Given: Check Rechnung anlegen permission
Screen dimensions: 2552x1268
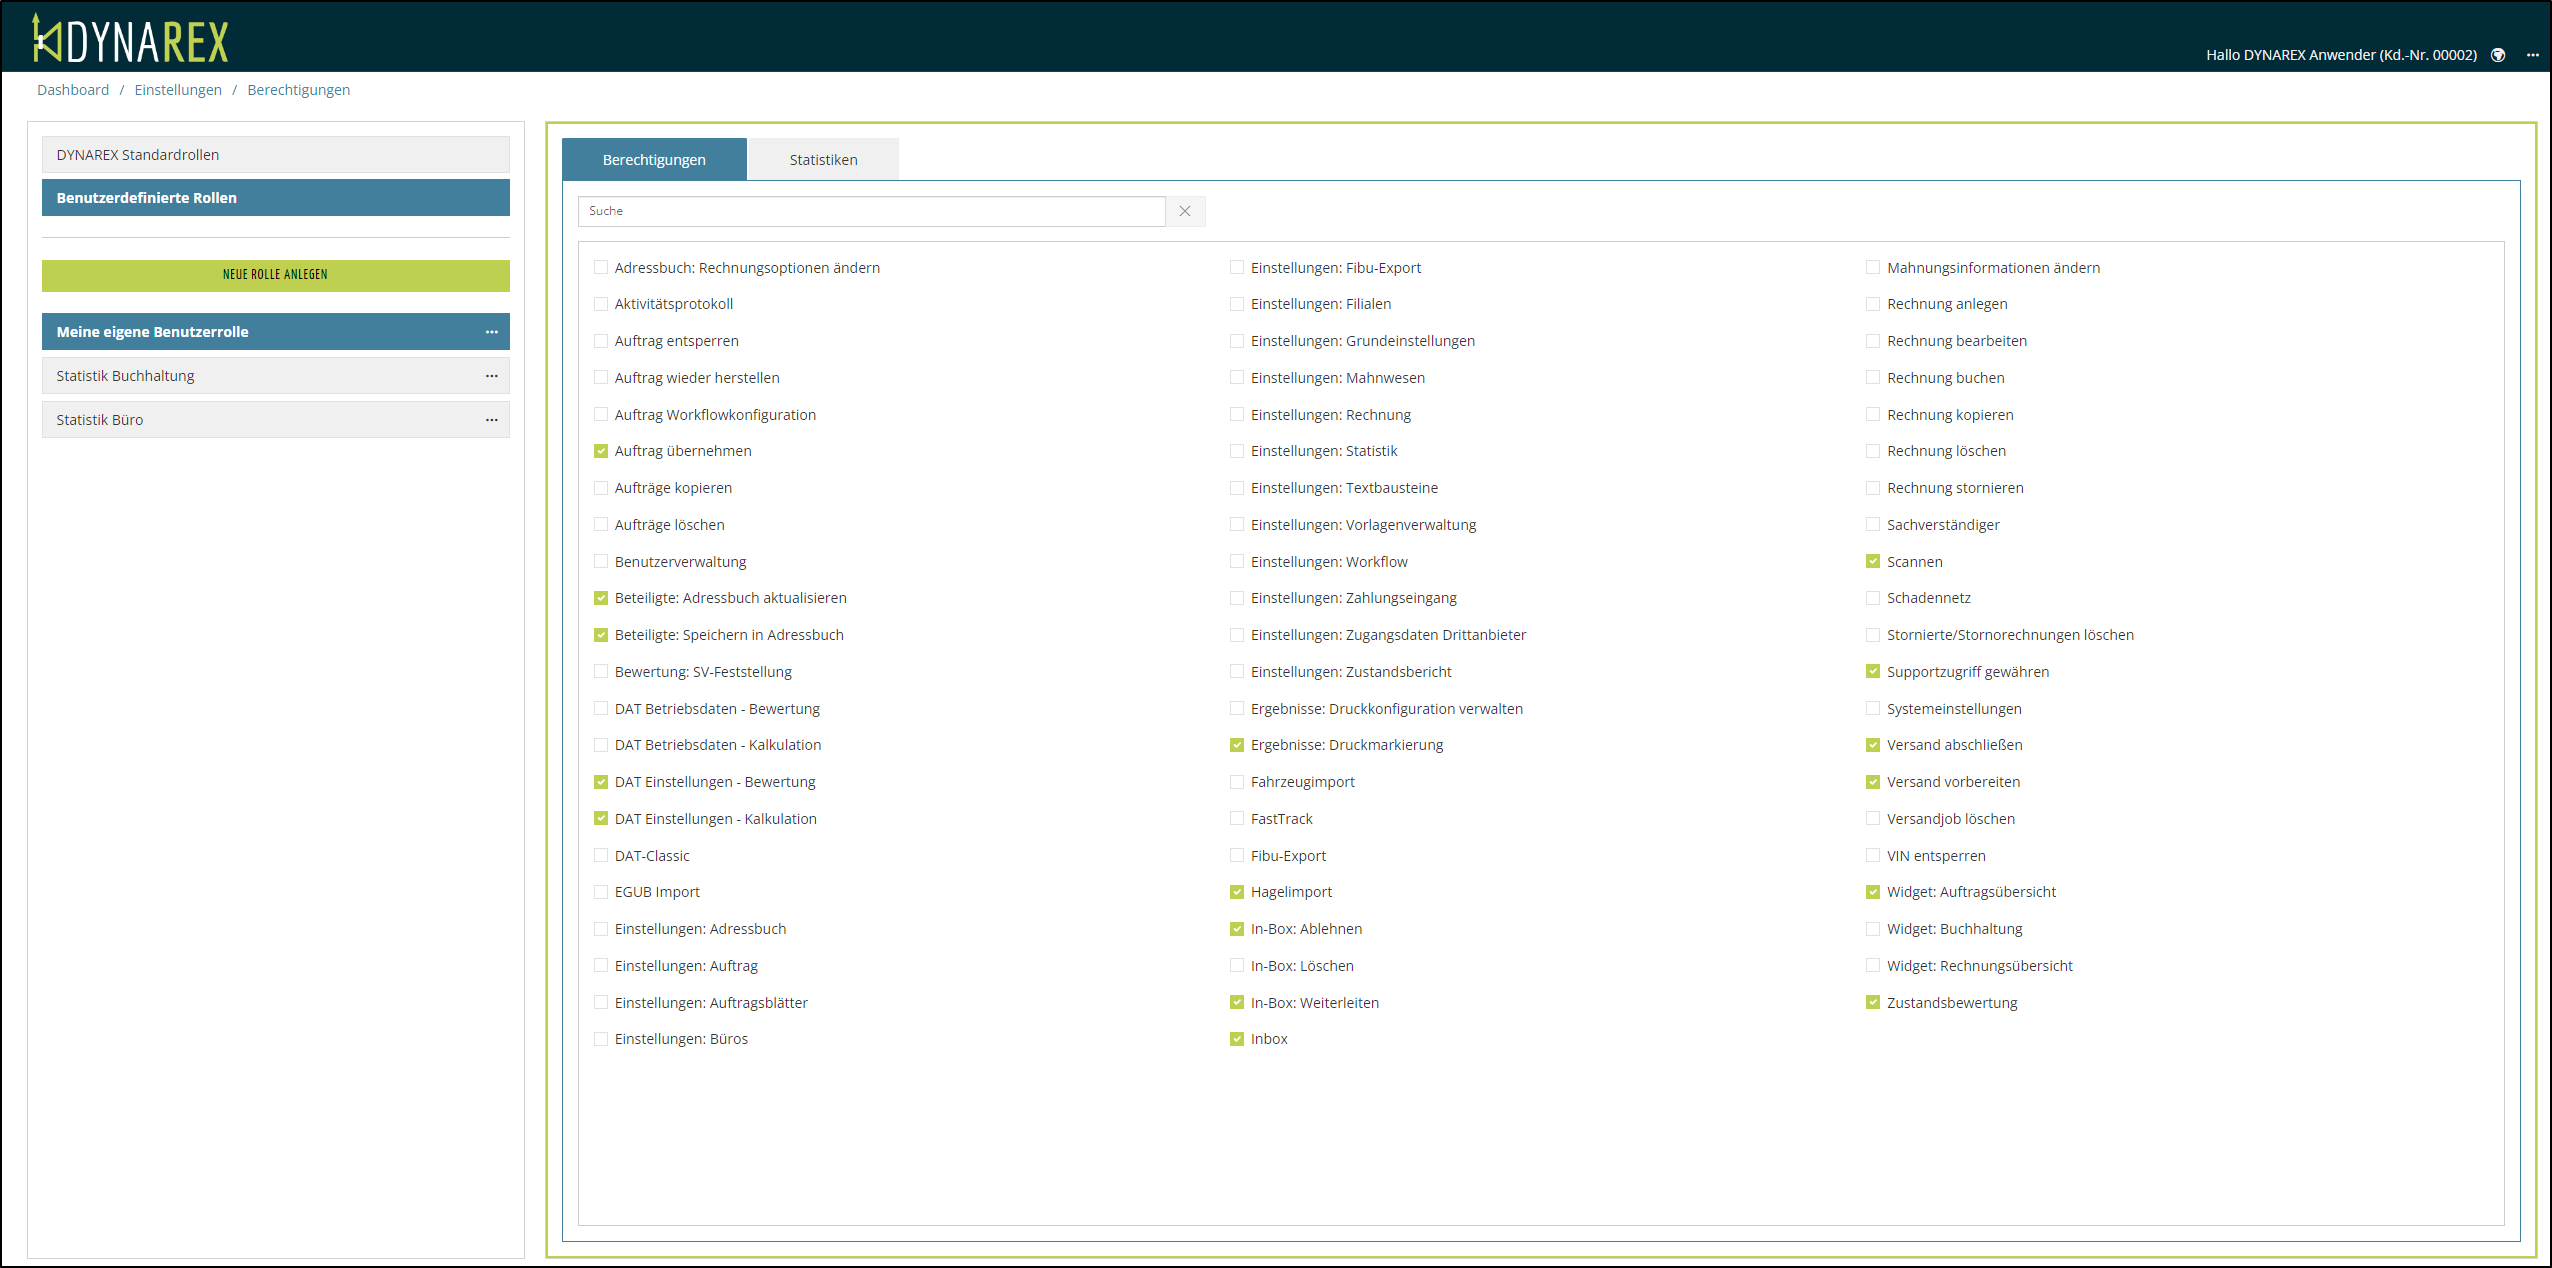Looking at the screenshot, I should click(x=1873, y=304).
